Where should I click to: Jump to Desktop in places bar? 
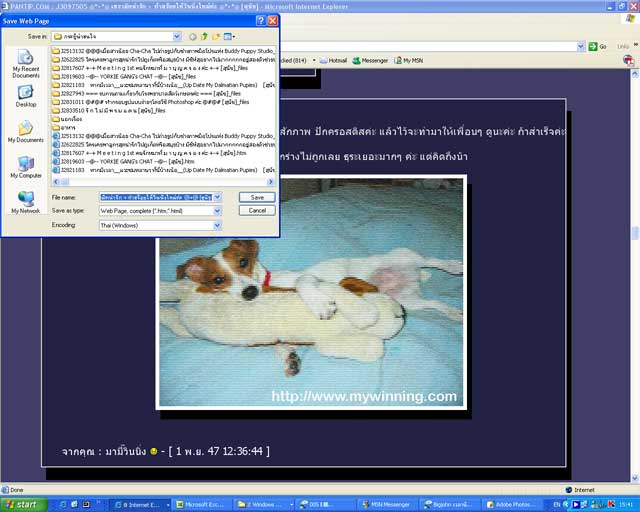26,96
